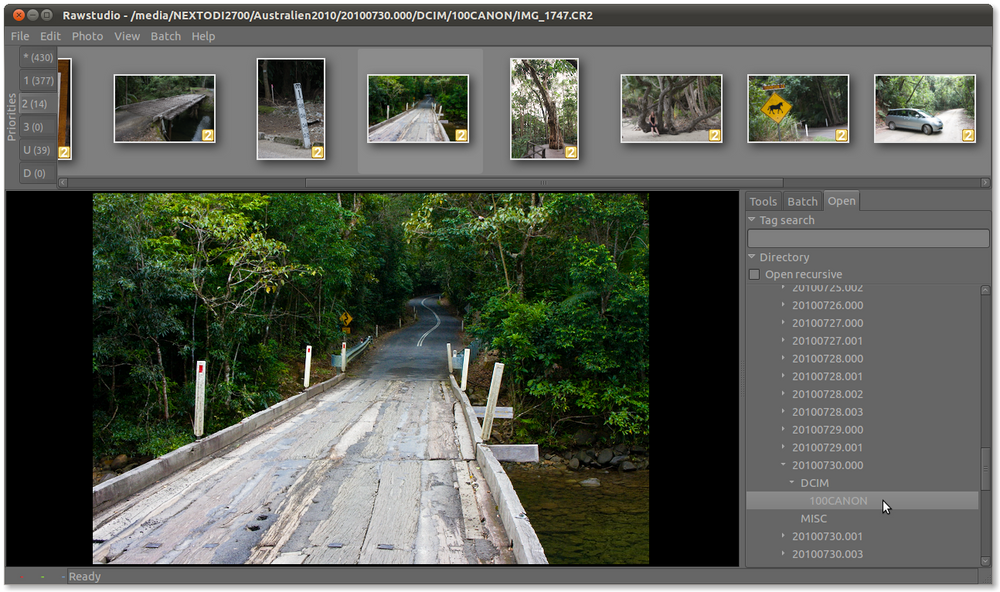Image resolution: width=1000 pixels, height=592 pixels.
Task: Open the File menu
Action: pyautogui.click(x=20, y=36)
